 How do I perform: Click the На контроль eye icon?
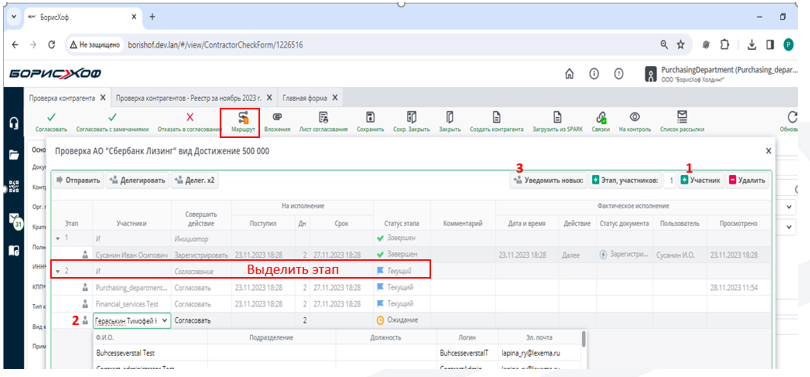point(634,117)
